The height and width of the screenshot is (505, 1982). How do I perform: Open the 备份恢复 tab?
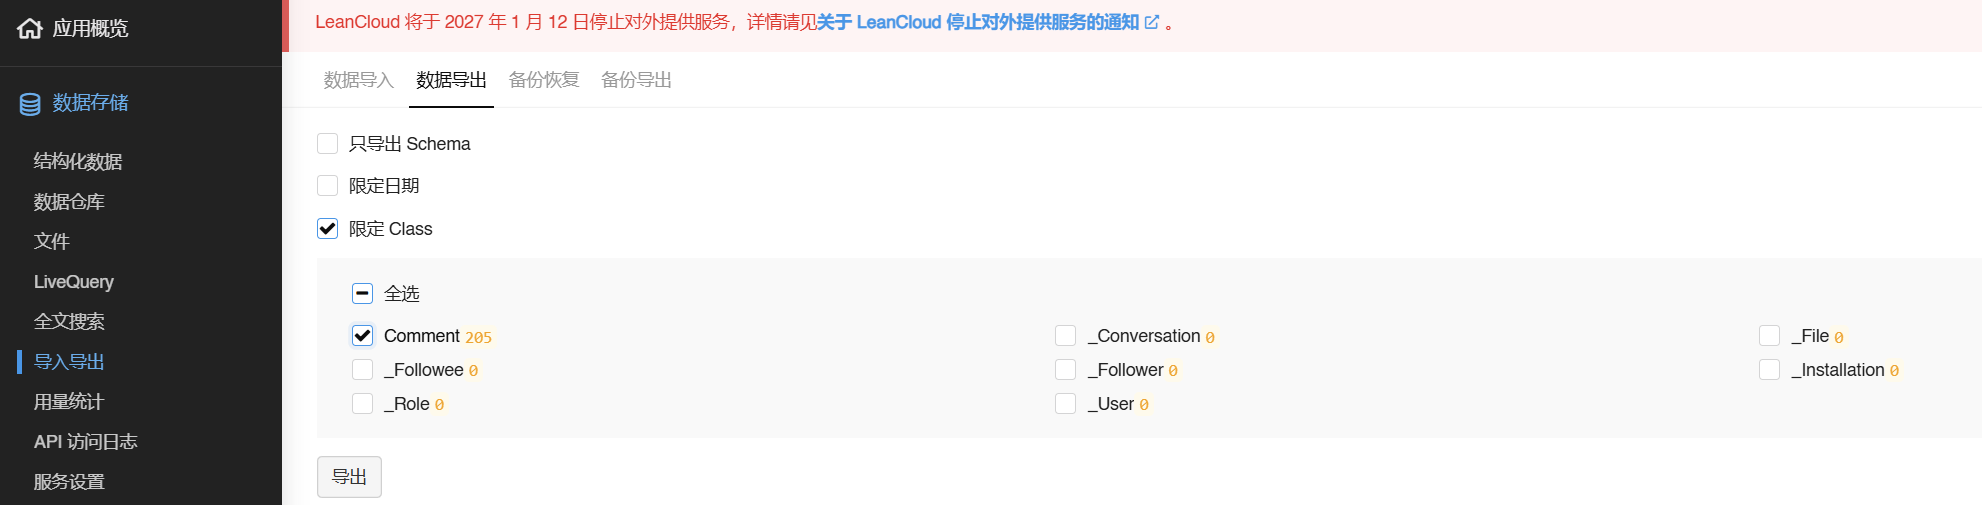click(x=543, y=80)
